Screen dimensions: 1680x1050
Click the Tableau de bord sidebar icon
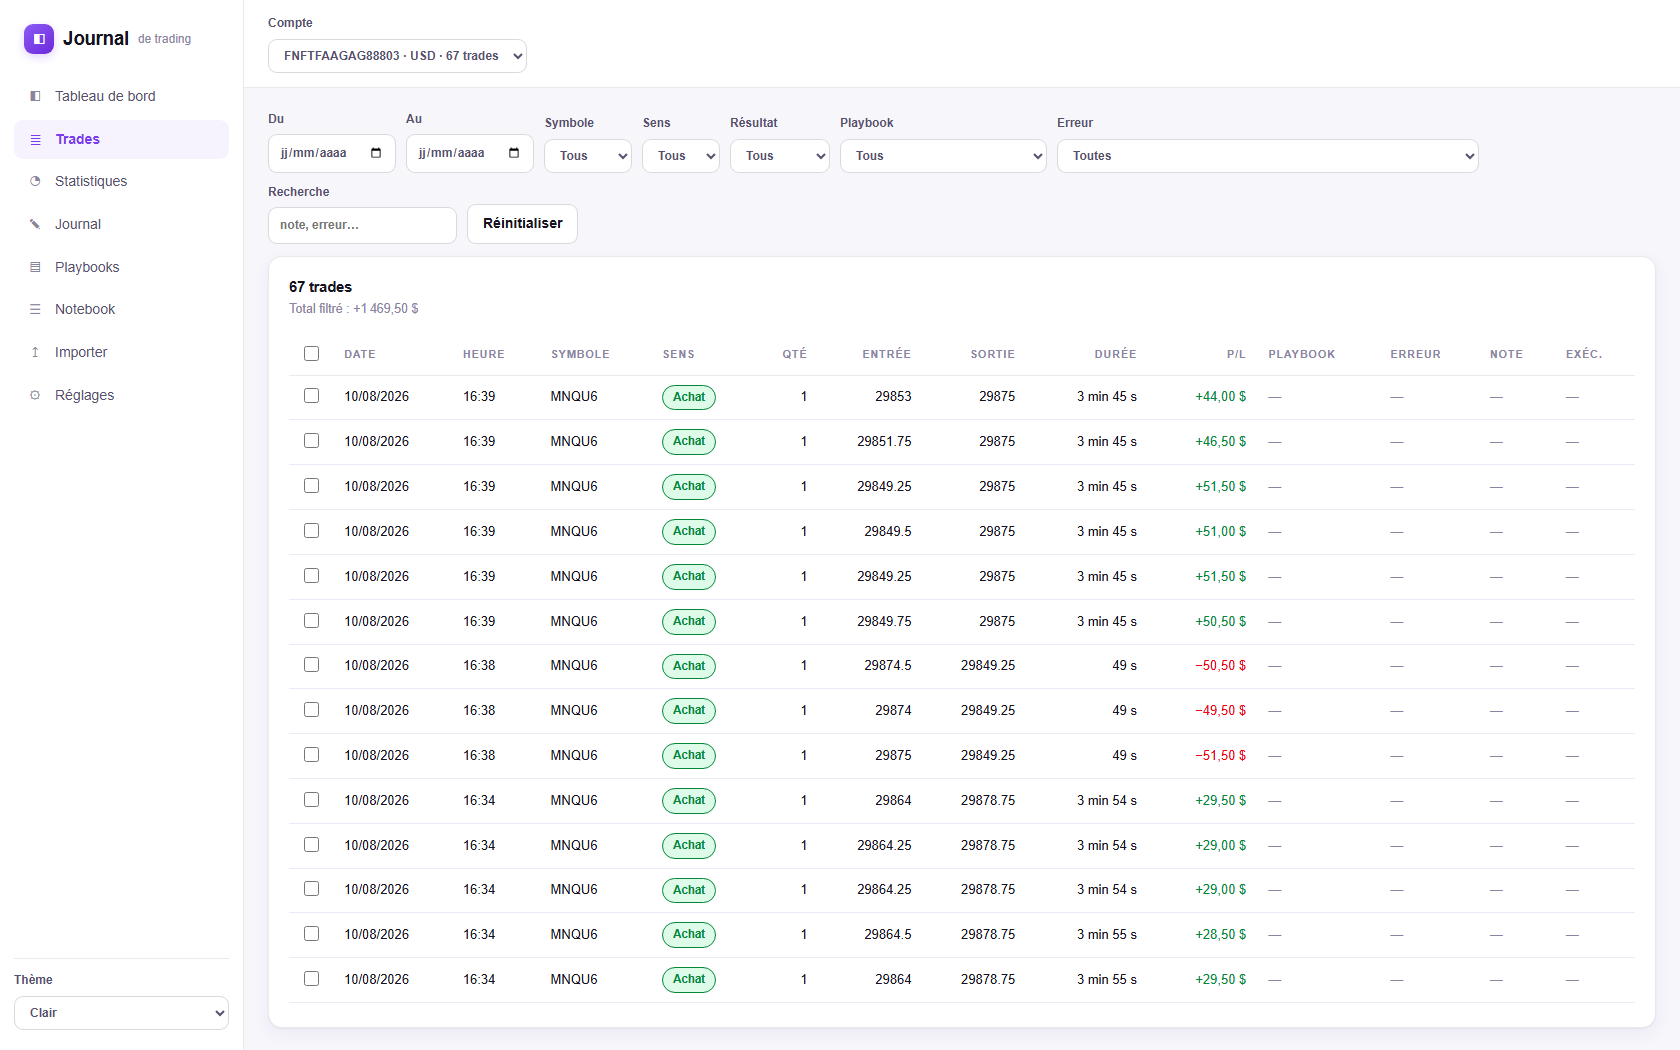(35, 96)
